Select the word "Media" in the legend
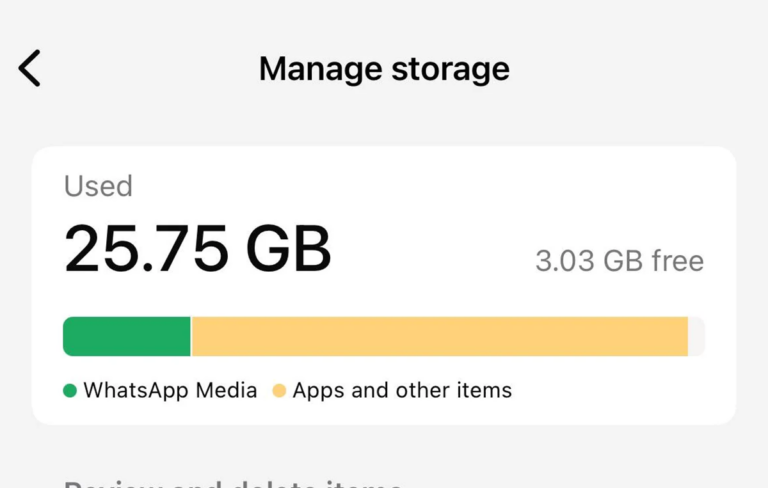 (225, 391)
